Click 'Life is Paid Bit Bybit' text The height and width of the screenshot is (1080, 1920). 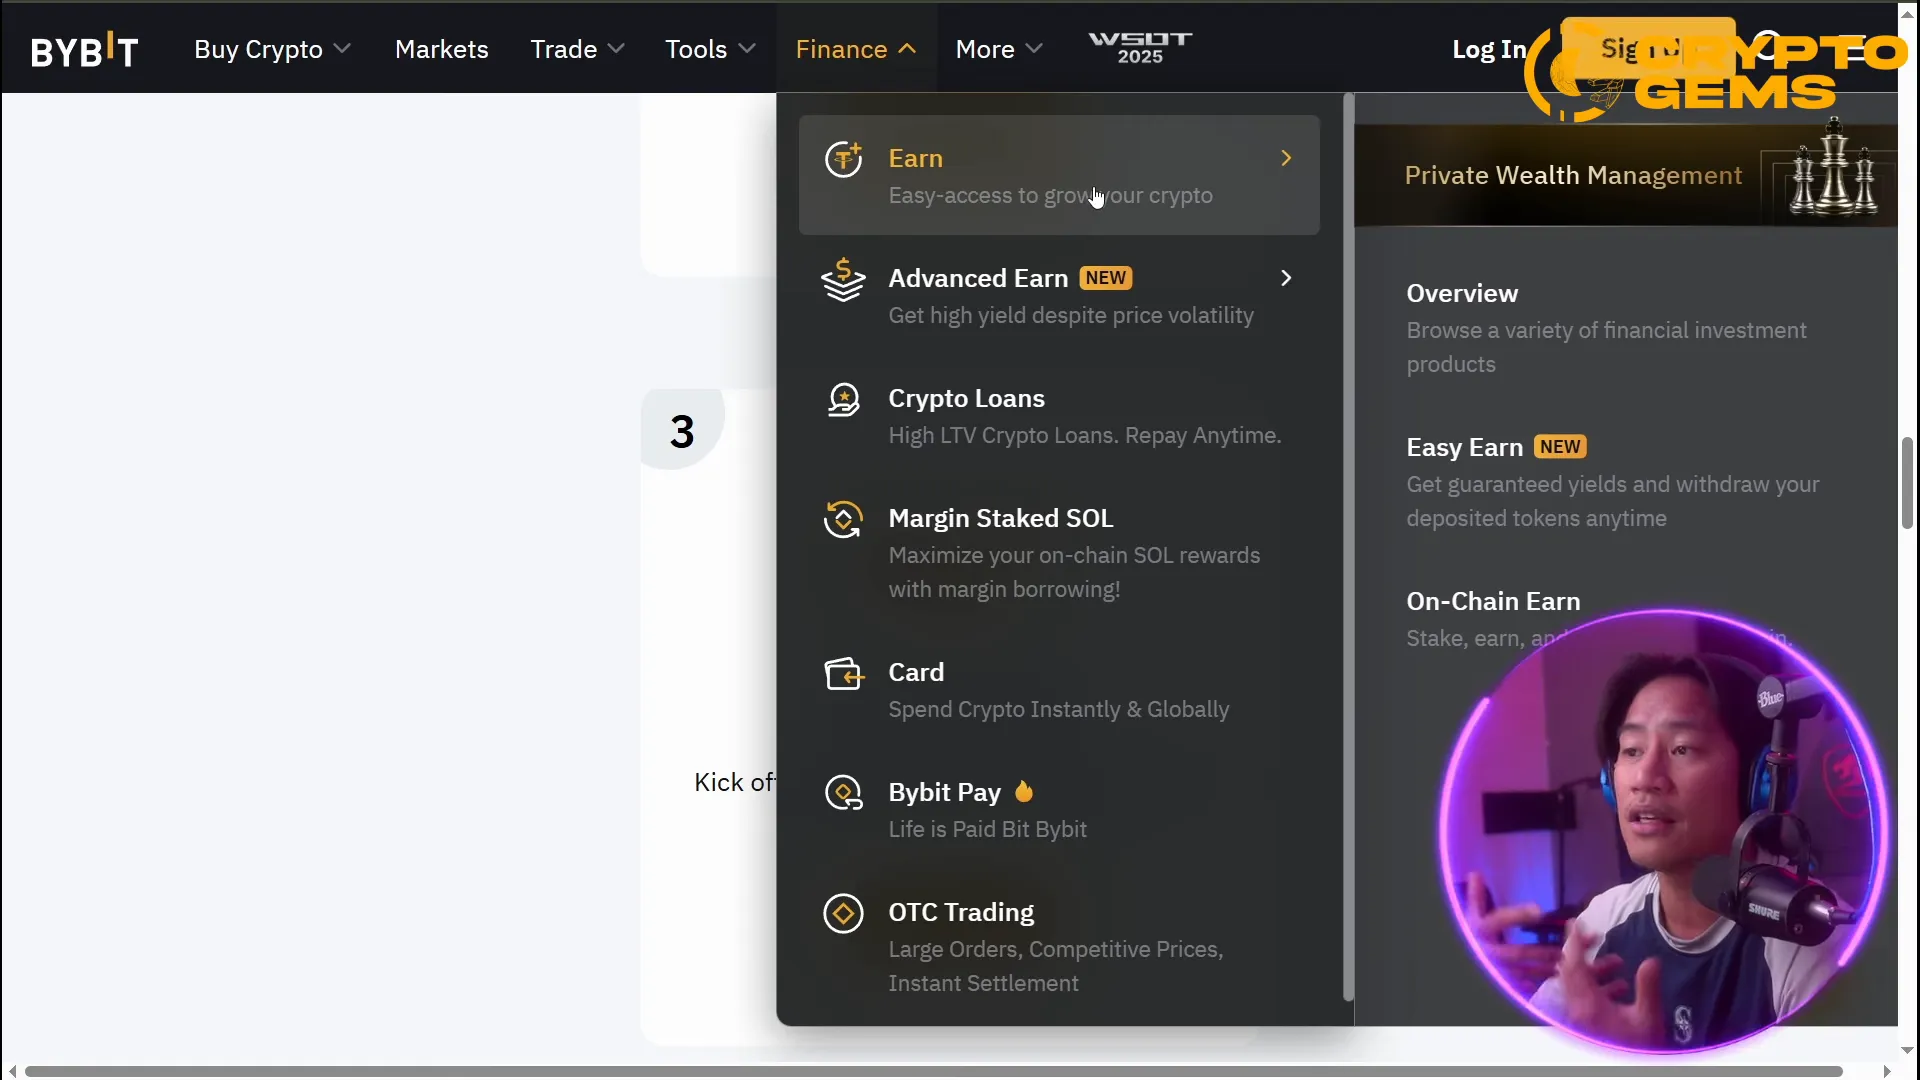tap(987, 830)
